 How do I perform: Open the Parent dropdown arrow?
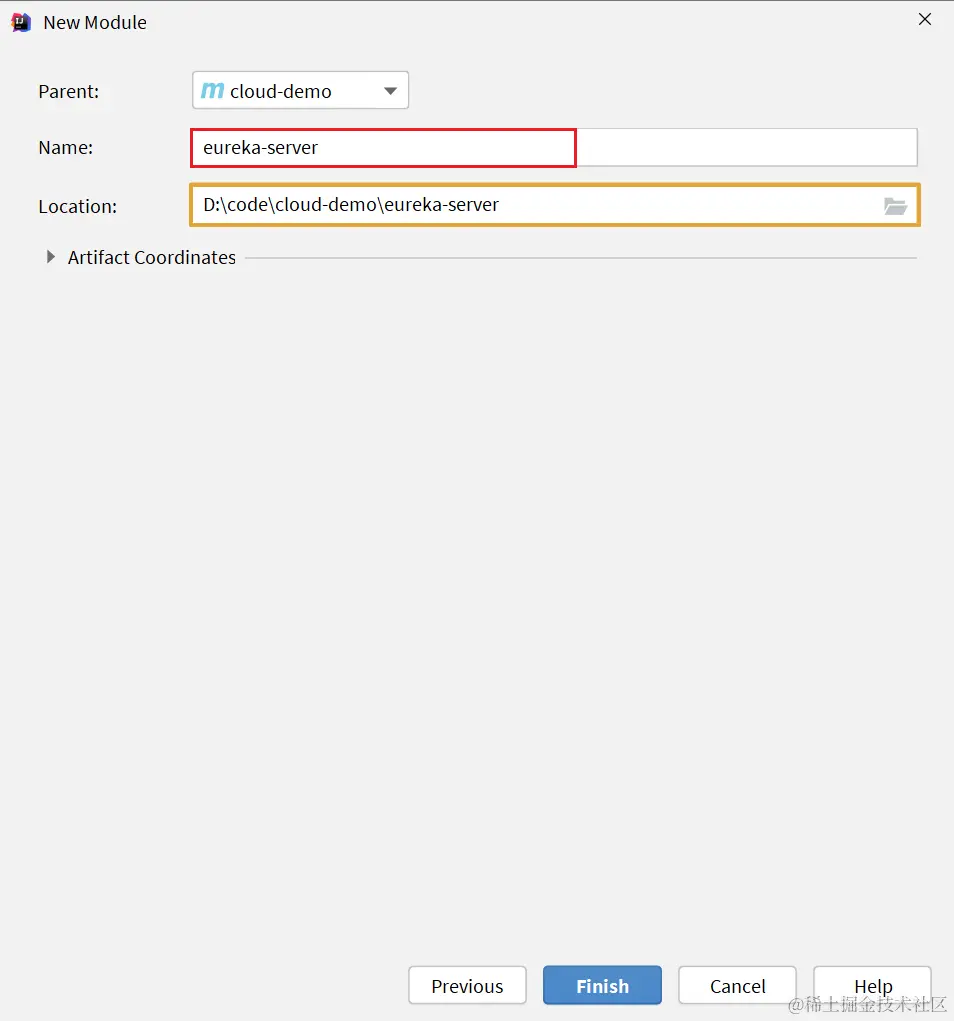tap(391, 91)
